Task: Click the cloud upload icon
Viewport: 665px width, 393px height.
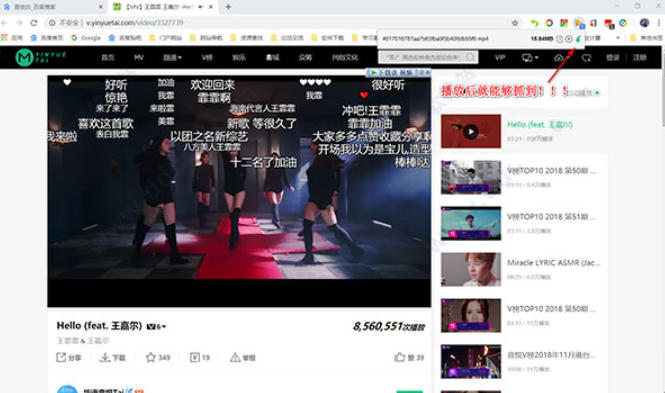Action: point(559,57)
